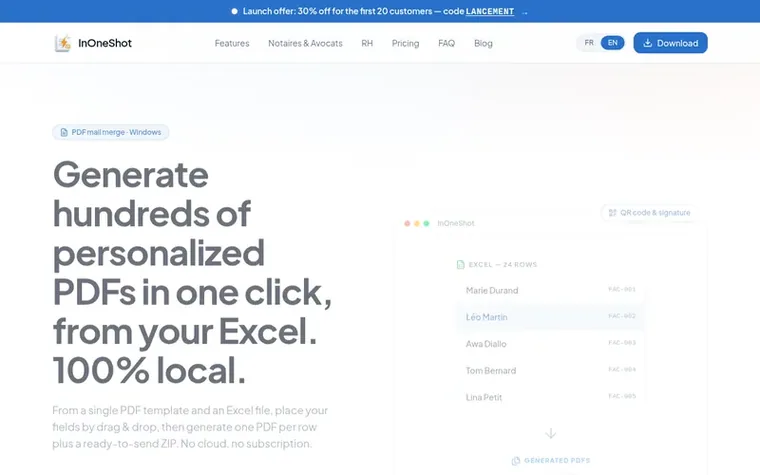Click the Excel file icon beside 24 ROWS
760x475 pixels.
(x=460, y=264)
